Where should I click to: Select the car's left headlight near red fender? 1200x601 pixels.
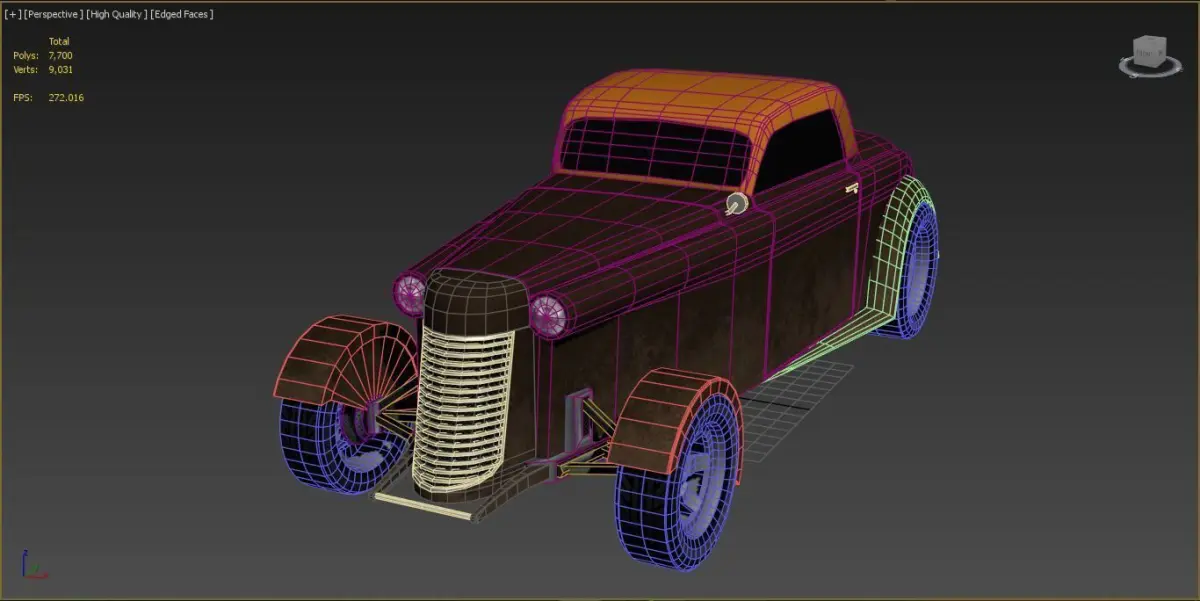click(410, 294)
